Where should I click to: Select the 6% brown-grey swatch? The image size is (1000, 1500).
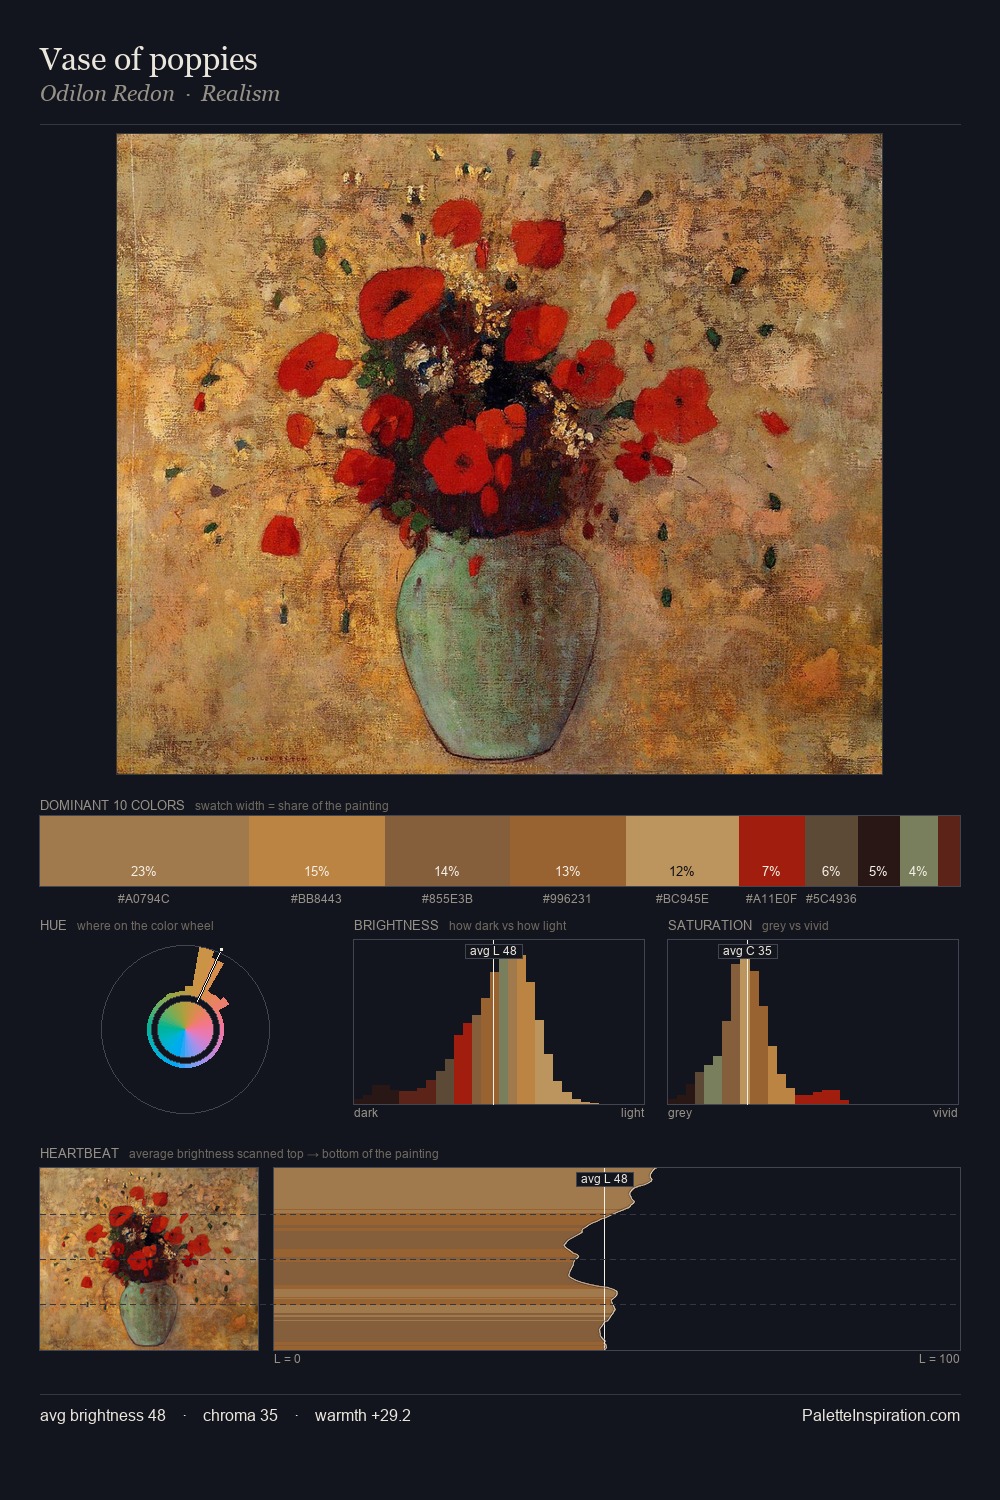coord(831,851)
